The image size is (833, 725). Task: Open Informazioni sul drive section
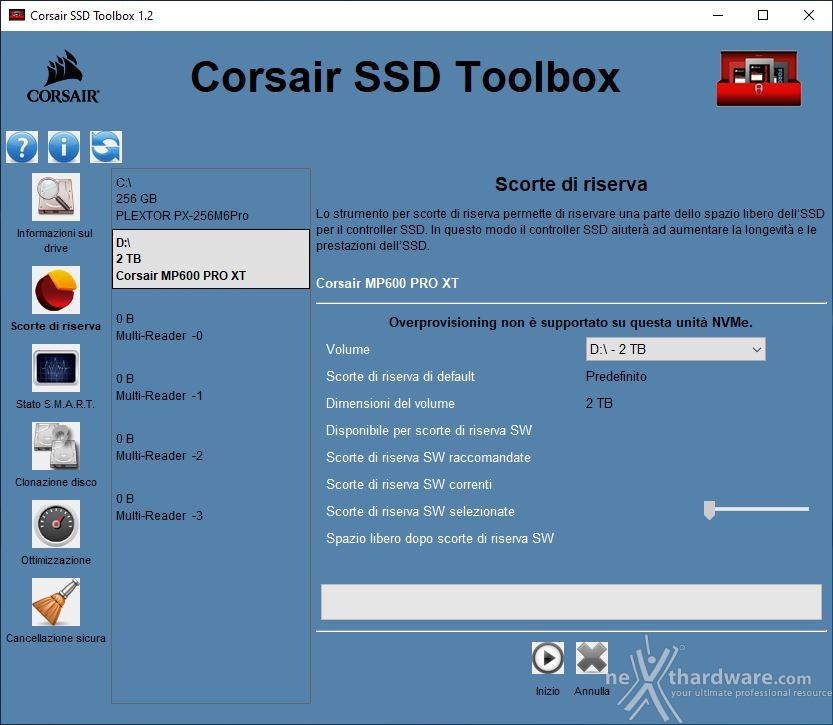tap(56, 197)
